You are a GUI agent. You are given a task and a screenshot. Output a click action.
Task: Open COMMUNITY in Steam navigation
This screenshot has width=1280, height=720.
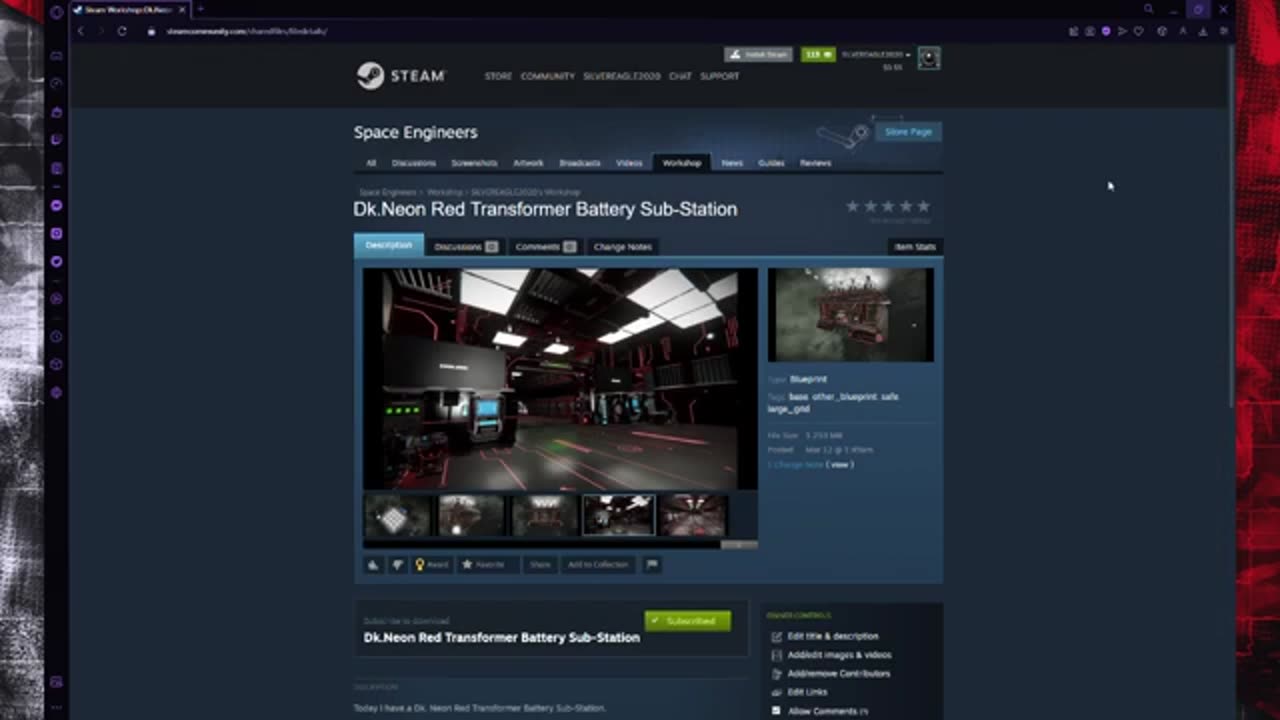click(547, 76)
